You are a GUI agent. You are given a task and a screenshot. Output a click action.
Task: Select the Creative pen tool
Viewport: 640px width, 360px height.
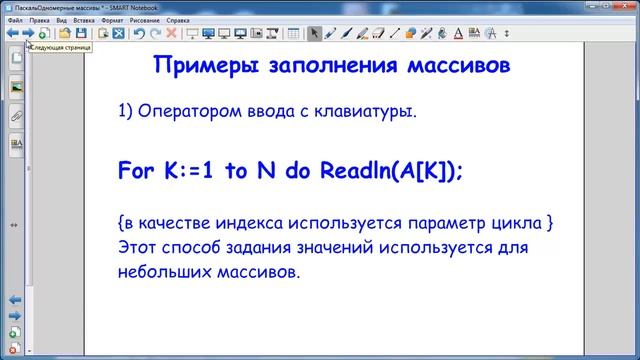pyautogui.click(x=362, y=33)
